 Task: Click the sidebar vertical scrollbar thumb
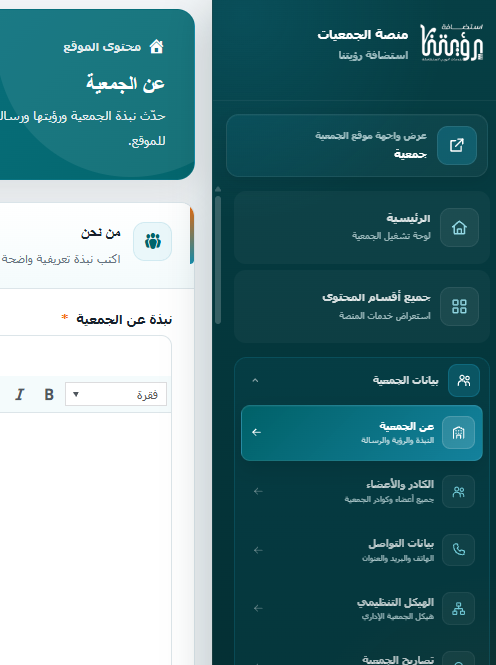pyautogui.click(x=218, y=260)
